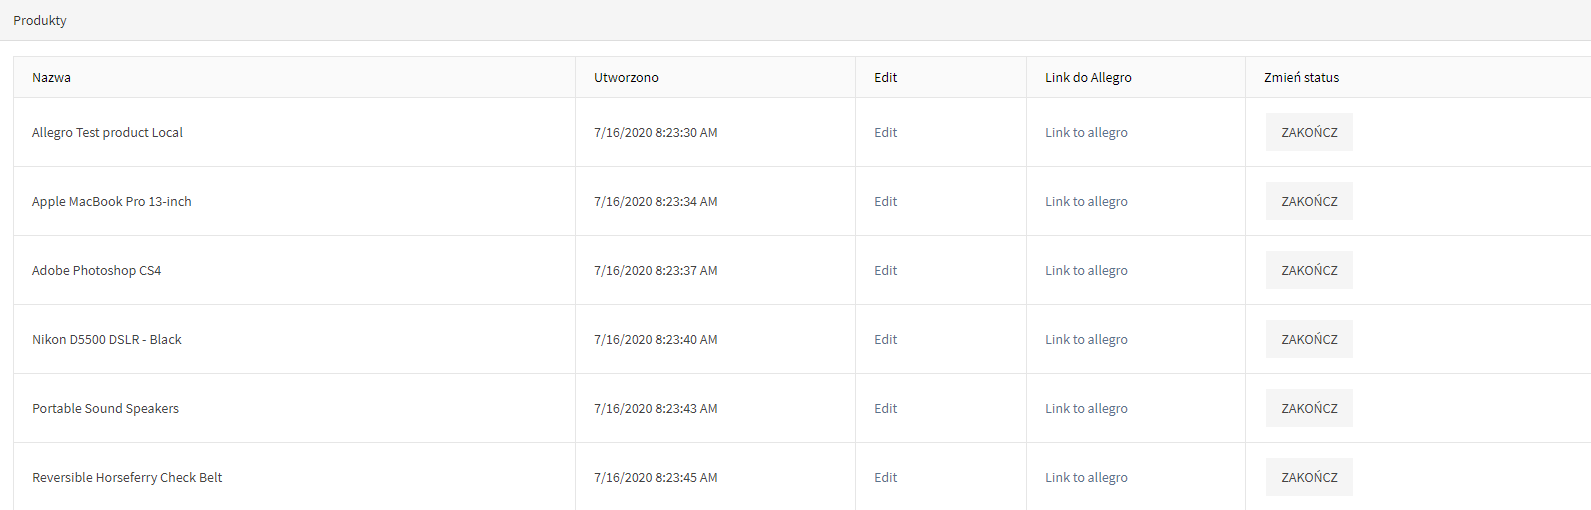Edit the Reversible Horseferry Check Belt product
The image size is (1591, 510).
885,477
